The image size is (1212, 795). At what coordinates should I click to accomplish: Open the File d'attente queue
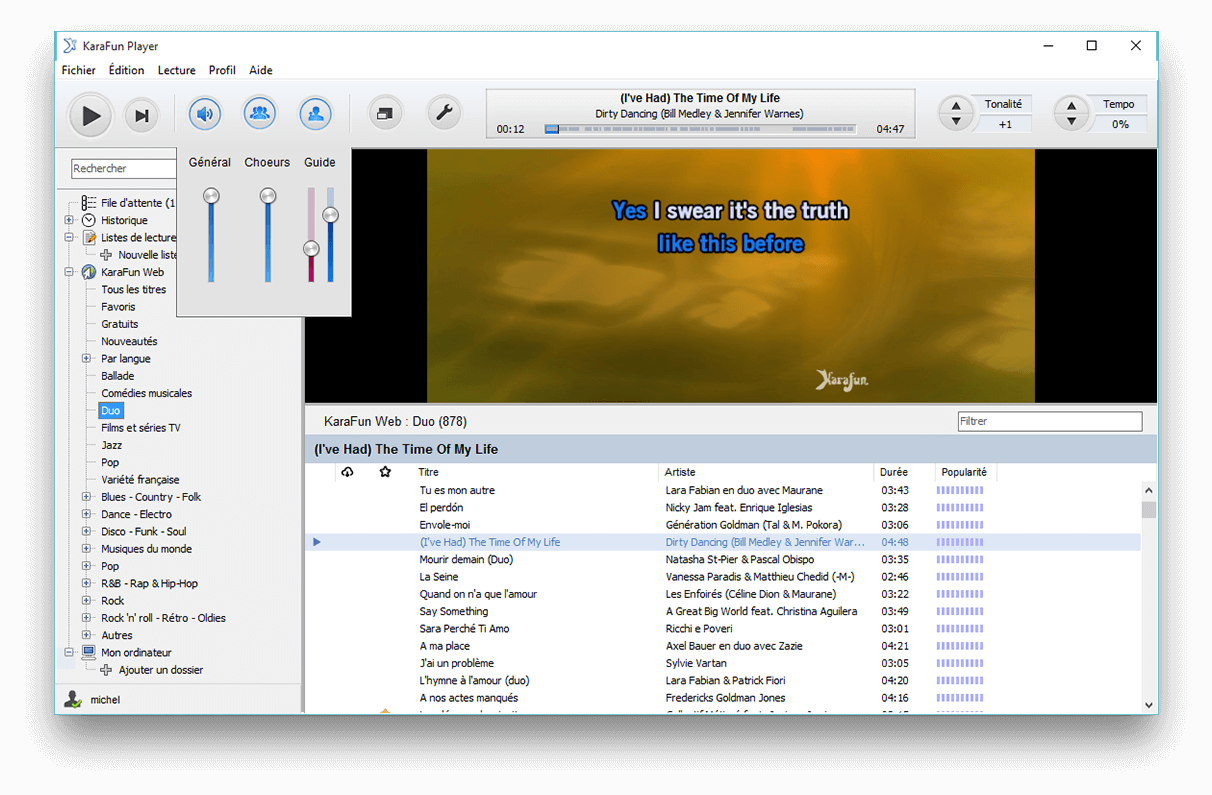136,203
